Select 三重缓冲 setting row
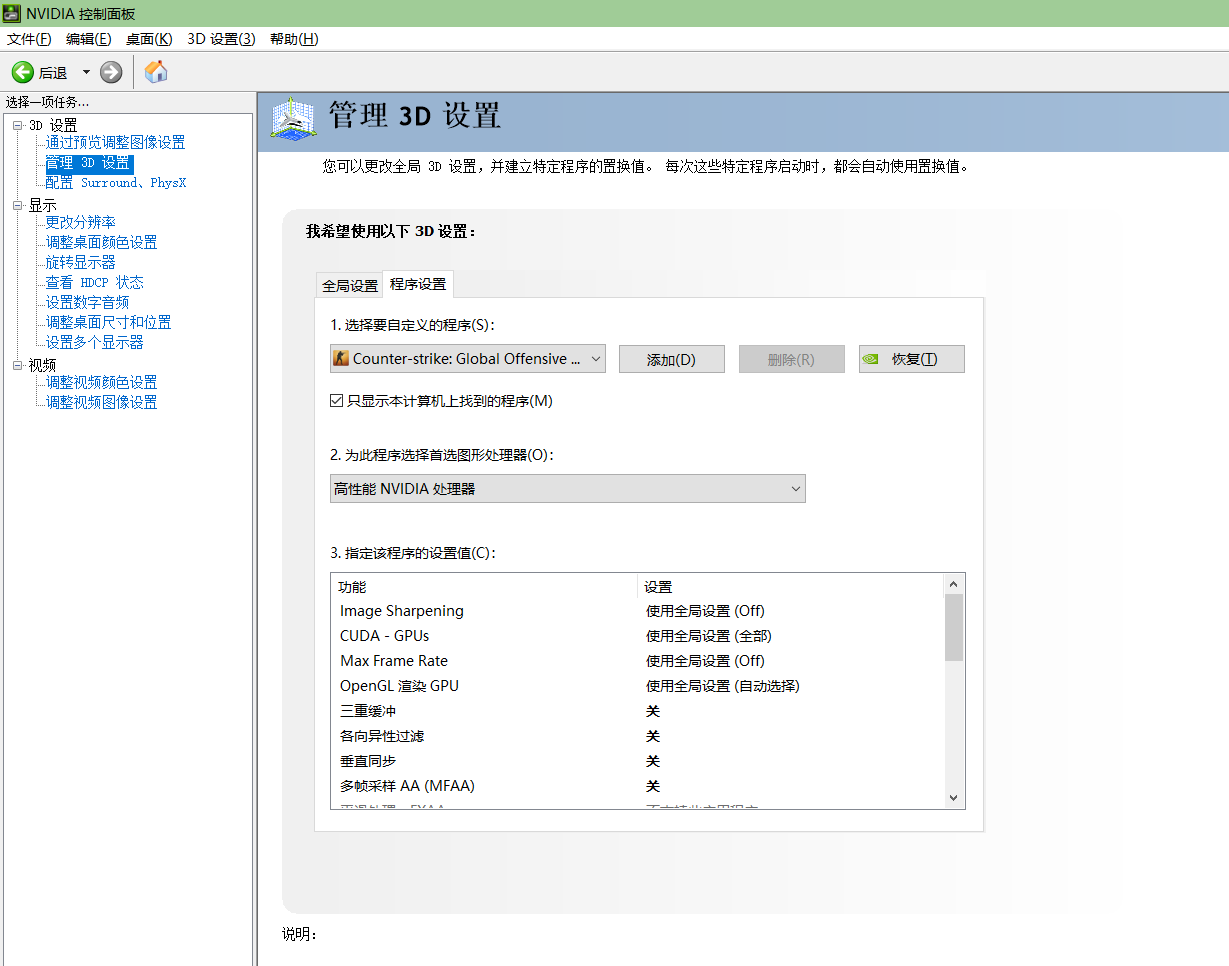 pos(638,711)
